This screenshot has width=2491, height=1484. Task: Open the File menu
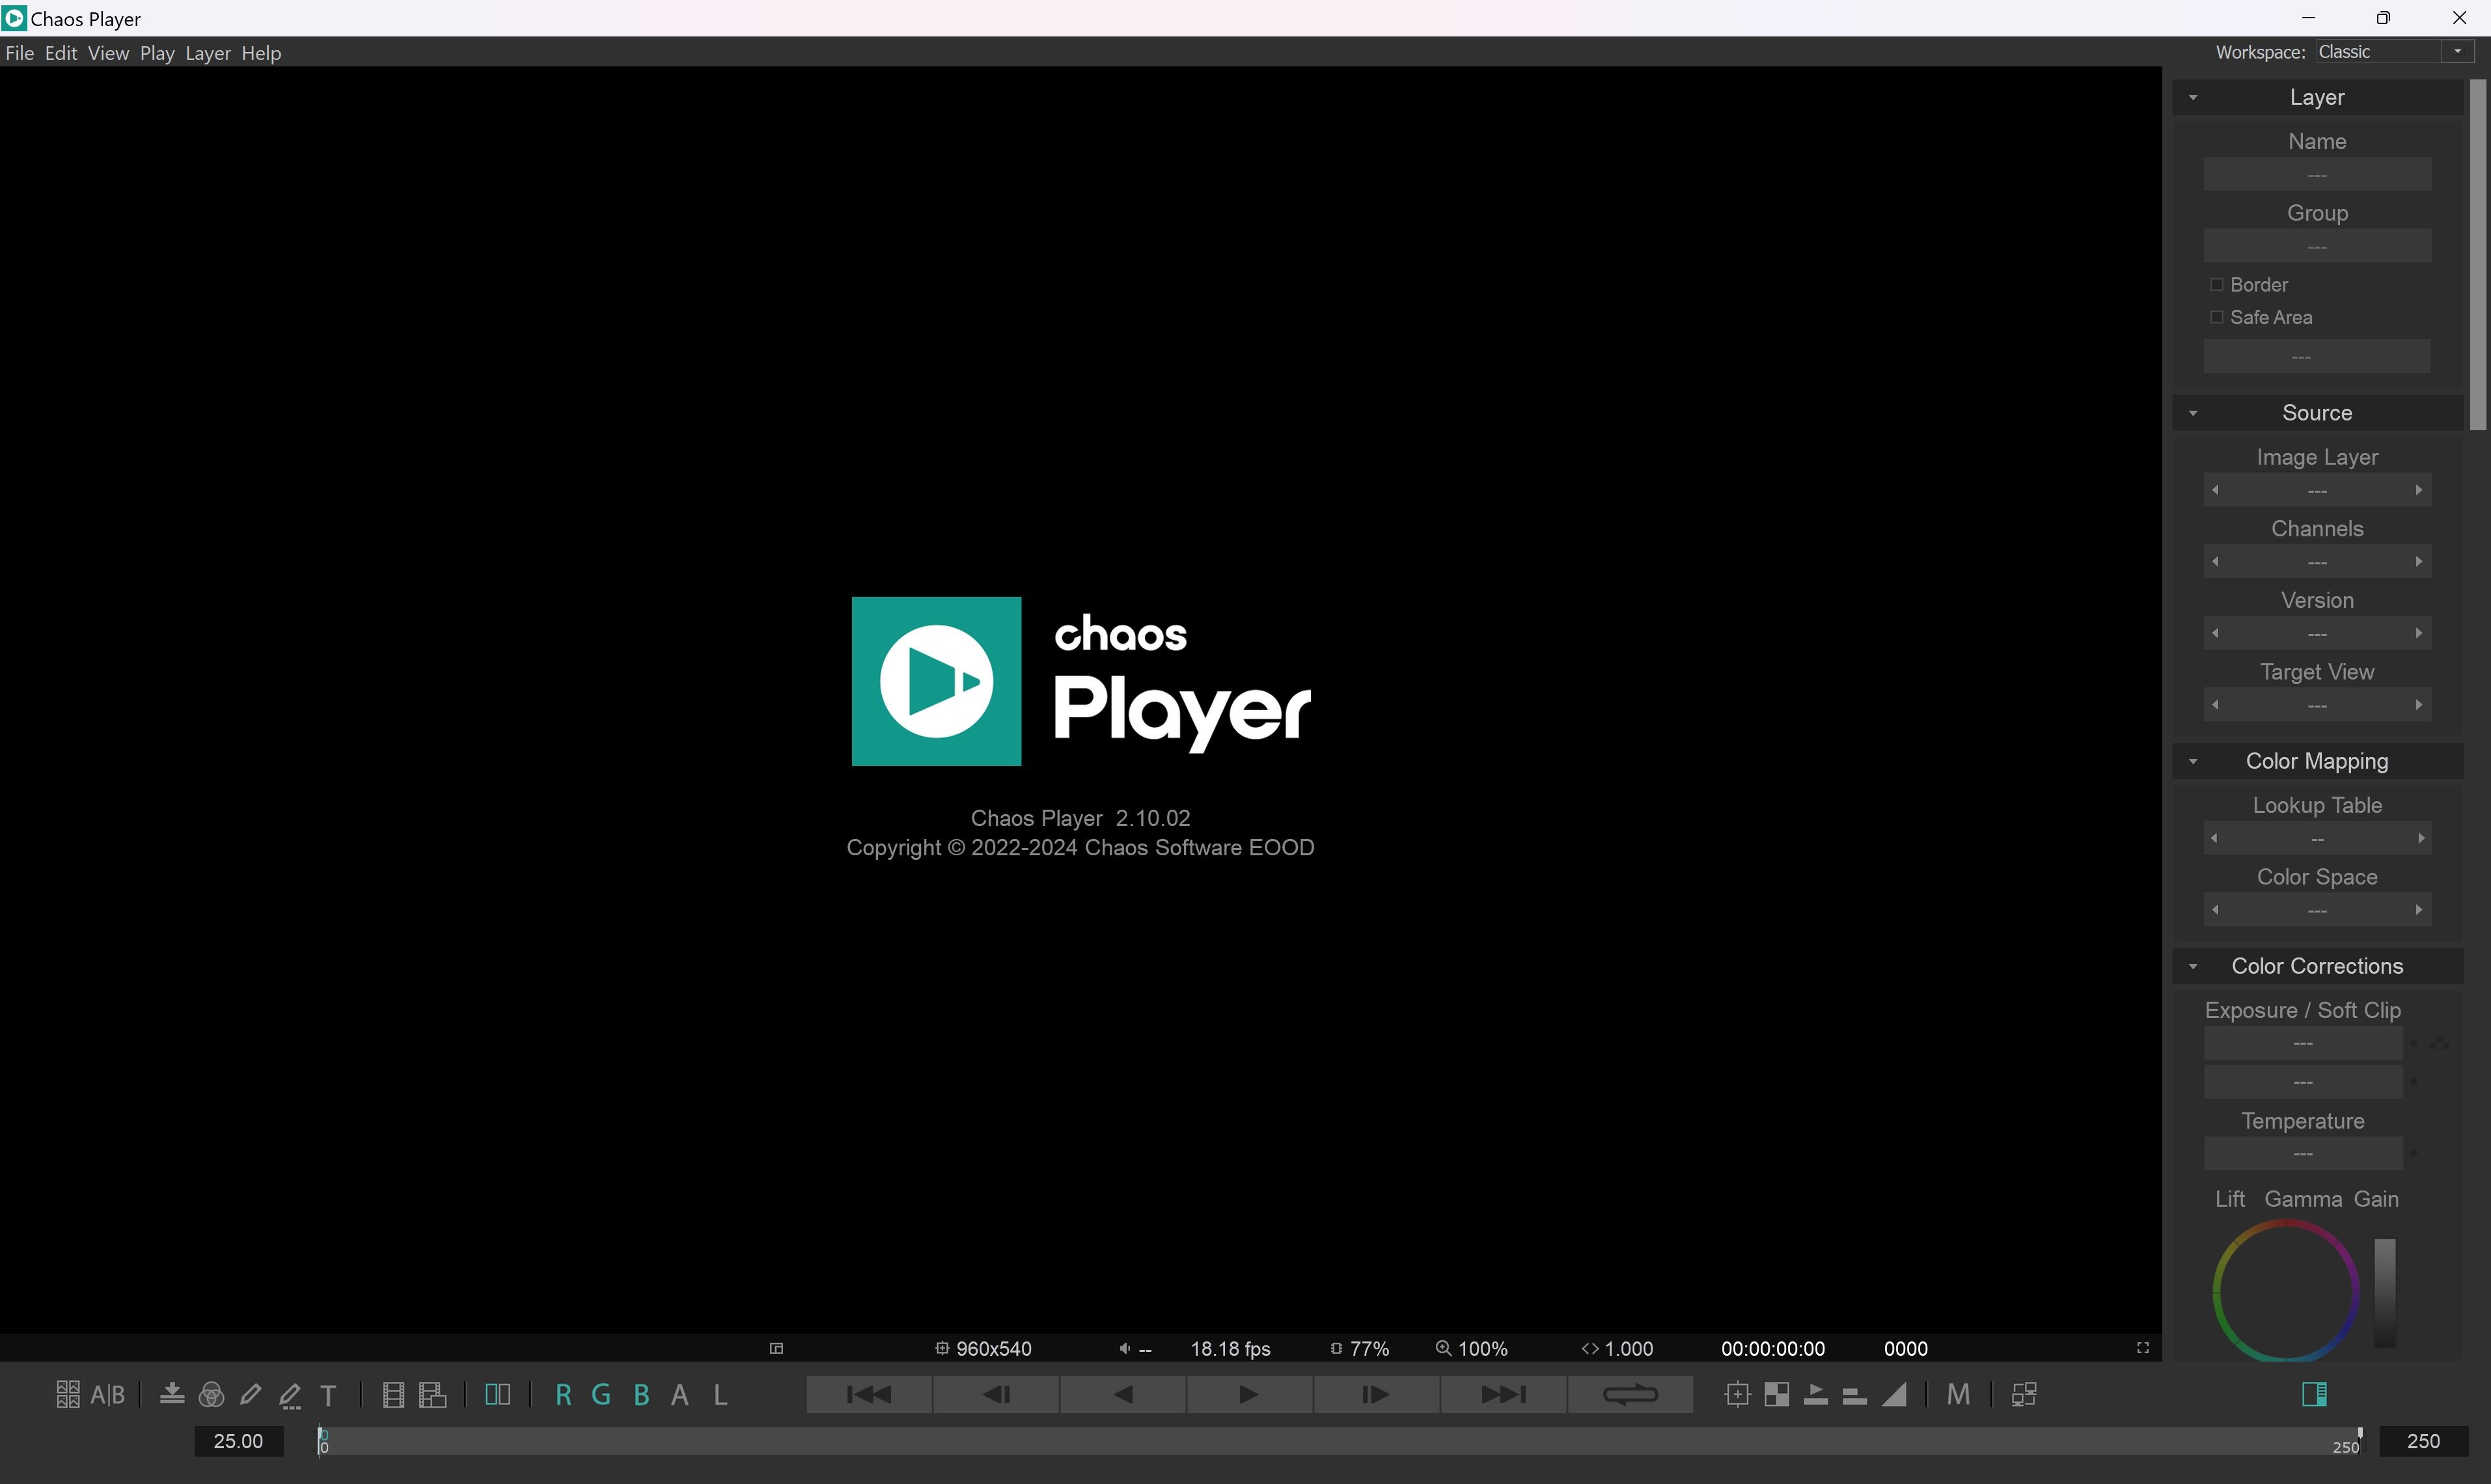pos(19,53)
